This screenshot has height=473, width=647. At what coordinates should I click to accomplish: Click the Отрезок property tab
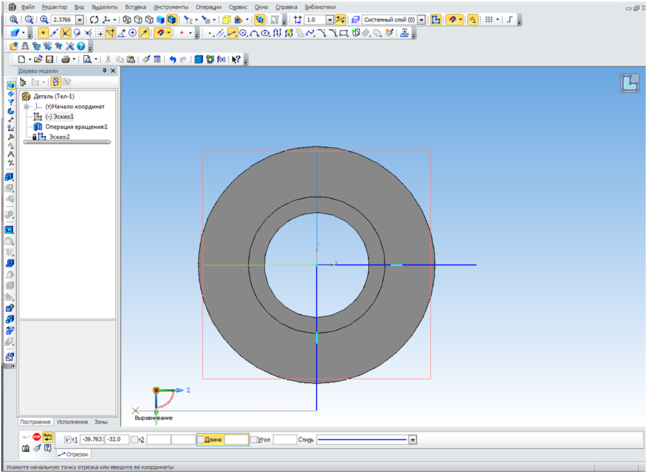click(x=73, y=454)
